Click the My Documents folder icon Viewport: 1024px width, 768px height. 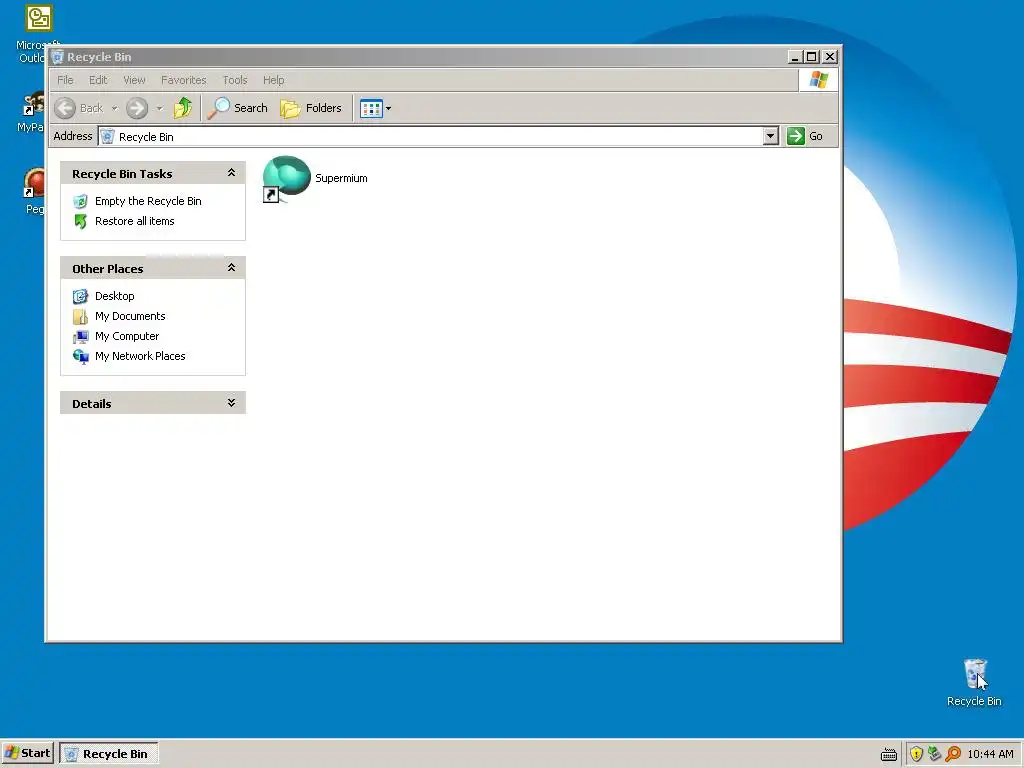click(x=80, y=317)
